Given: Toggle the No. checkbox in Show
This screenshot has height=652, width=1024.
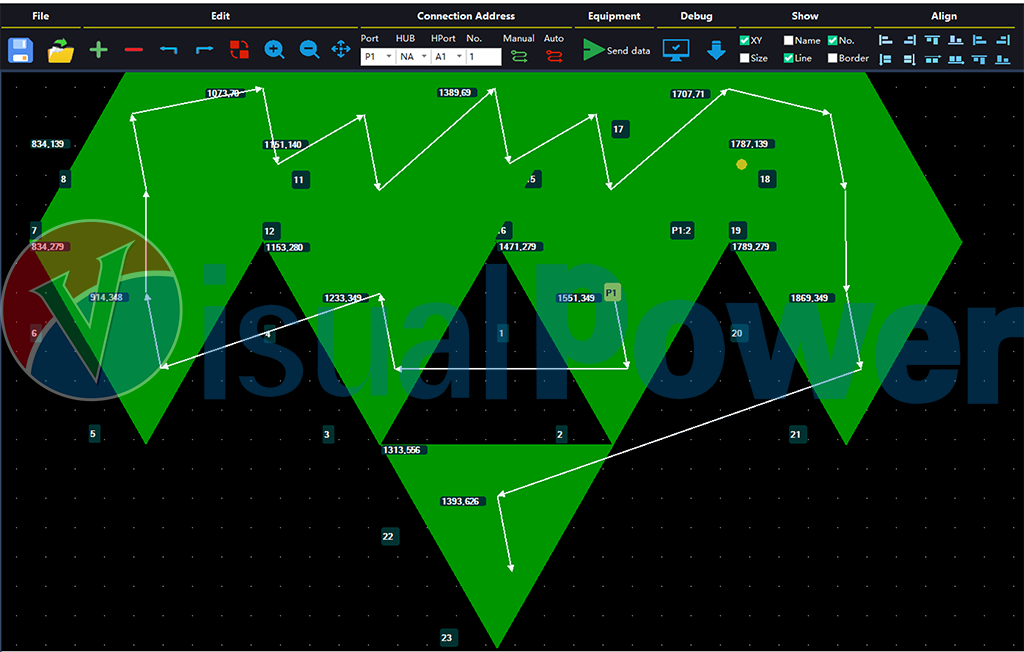Looking at the screenshot, I should click(832, 41).
